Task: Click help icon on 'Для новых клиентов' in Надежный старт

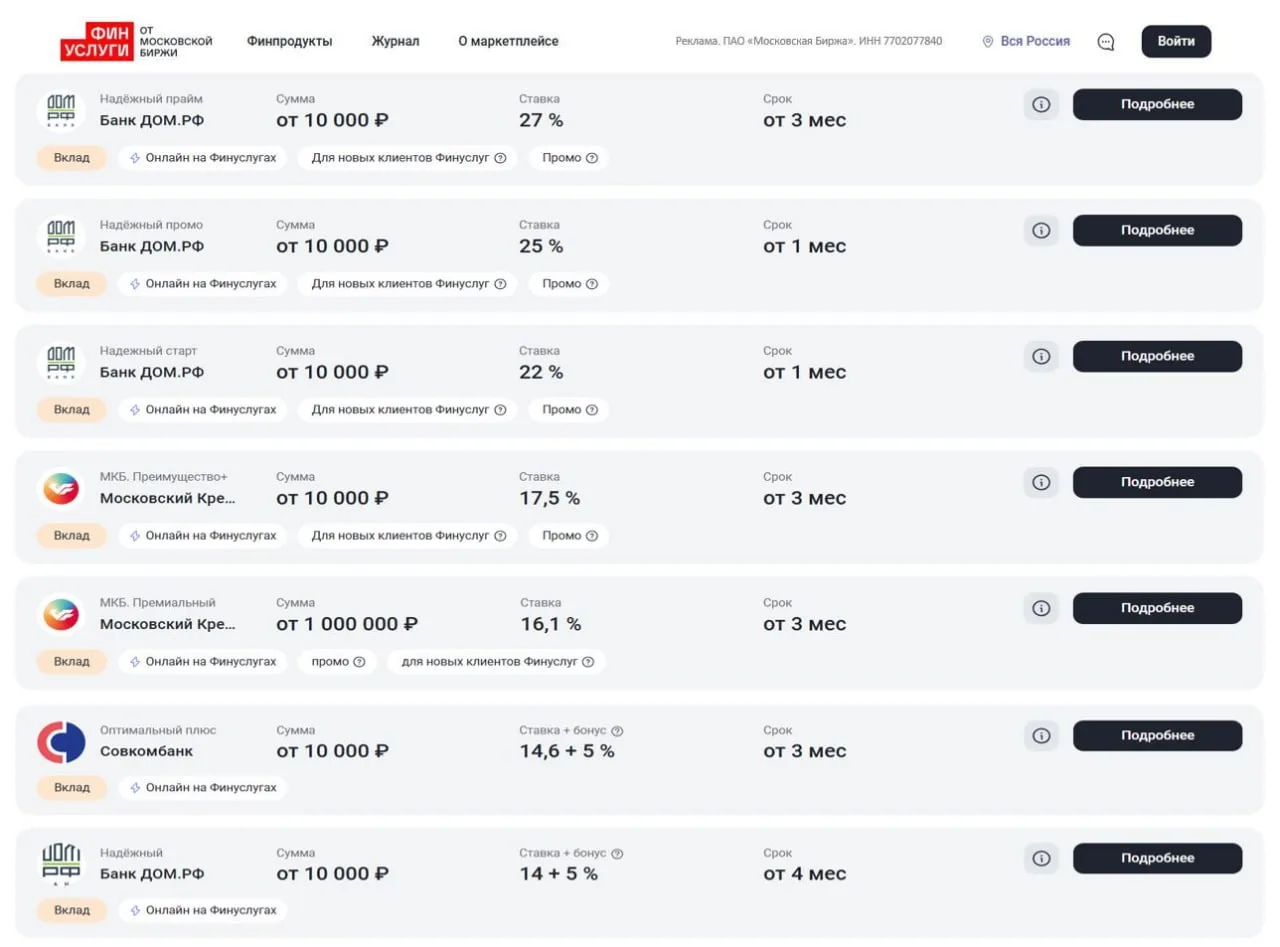Action: pyautogui.click(x=500, y=410)
